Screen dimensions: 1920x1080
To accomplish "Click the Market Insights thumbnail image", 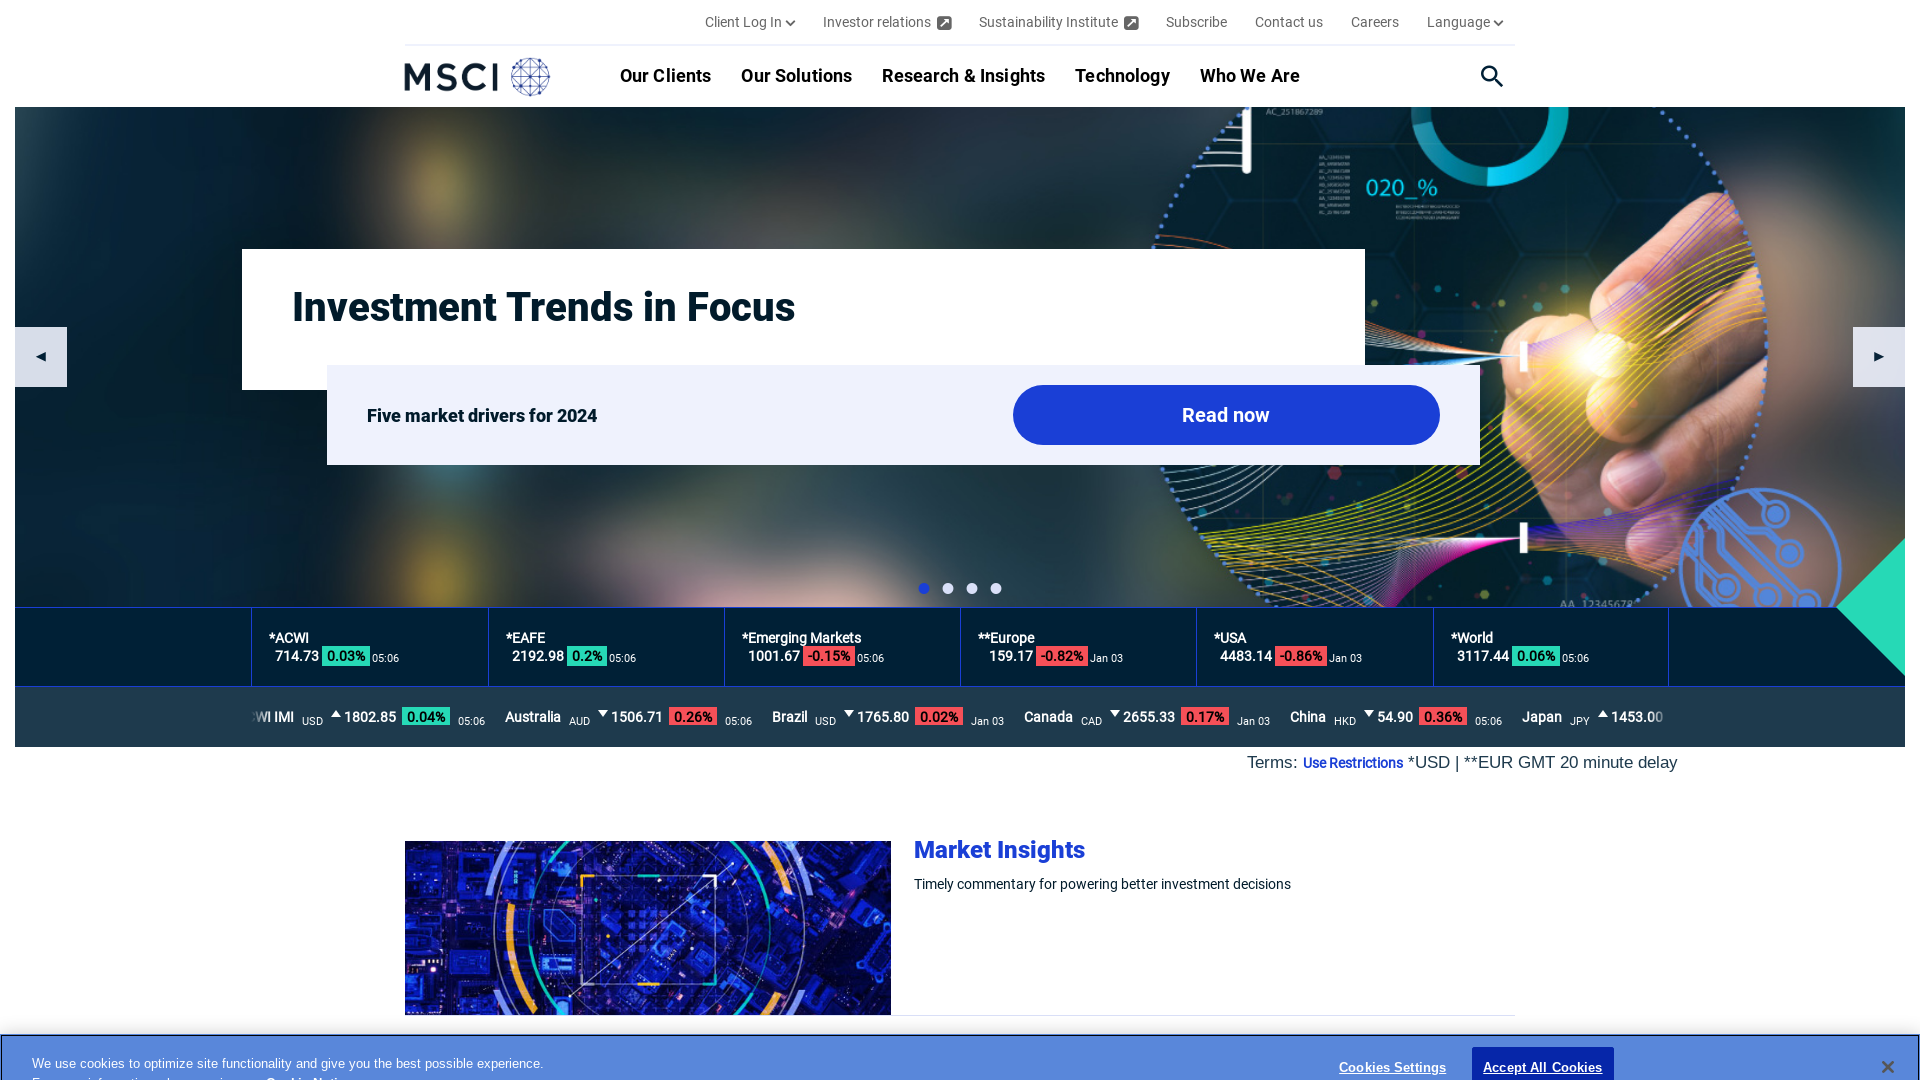I will 648,928.
